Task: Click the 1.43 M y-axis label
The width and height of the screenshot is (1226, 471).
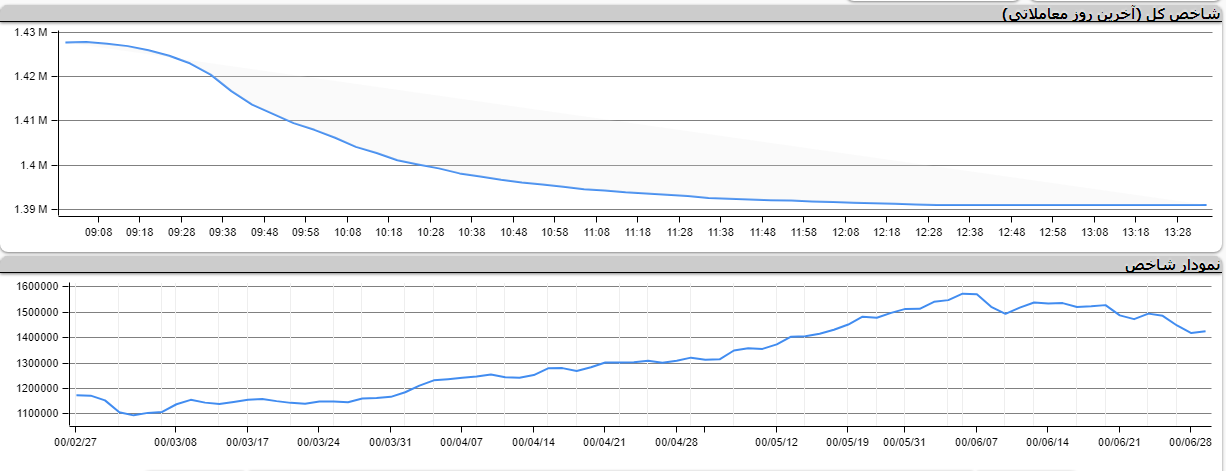Action: pyautogui.click(x=31, y=33)
